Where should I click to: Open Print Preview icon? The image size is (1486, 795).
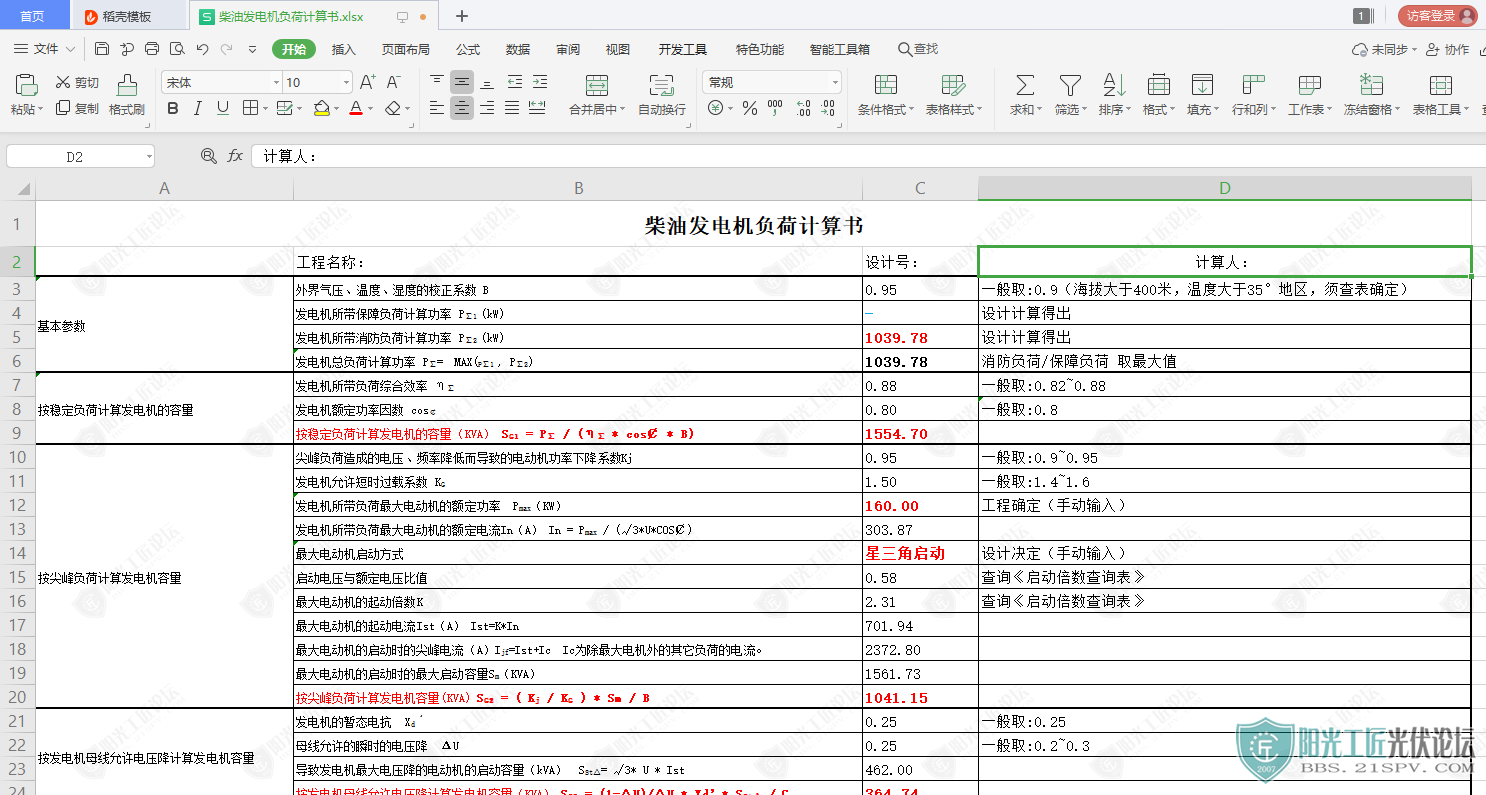coord(177,49)
